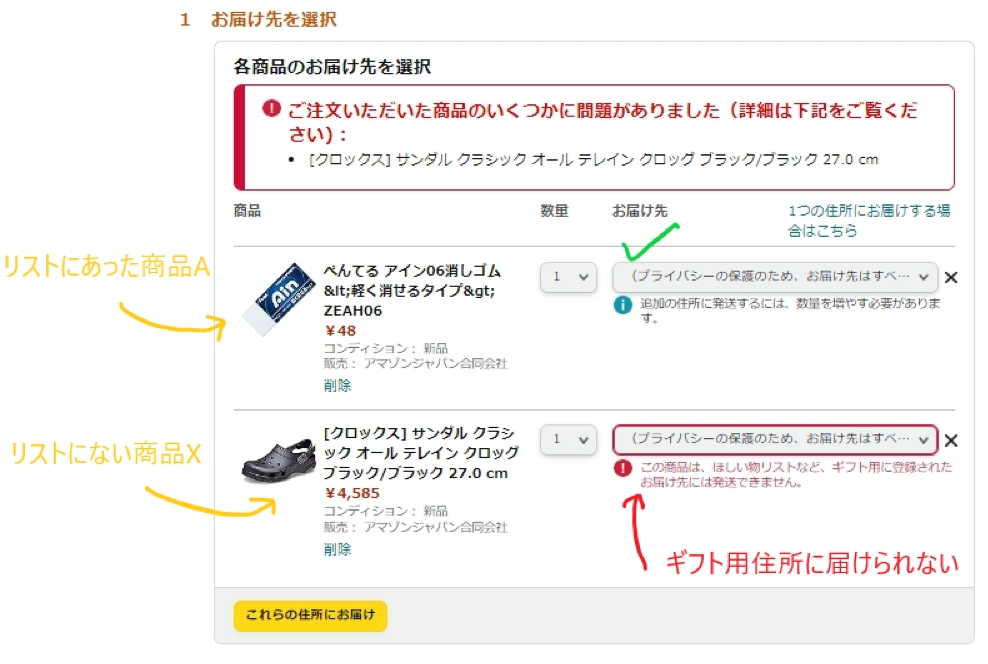
Task: Open the quantity dropdown for the Crocs sandal
Action: pyautogui.click(x=567, y=440)
